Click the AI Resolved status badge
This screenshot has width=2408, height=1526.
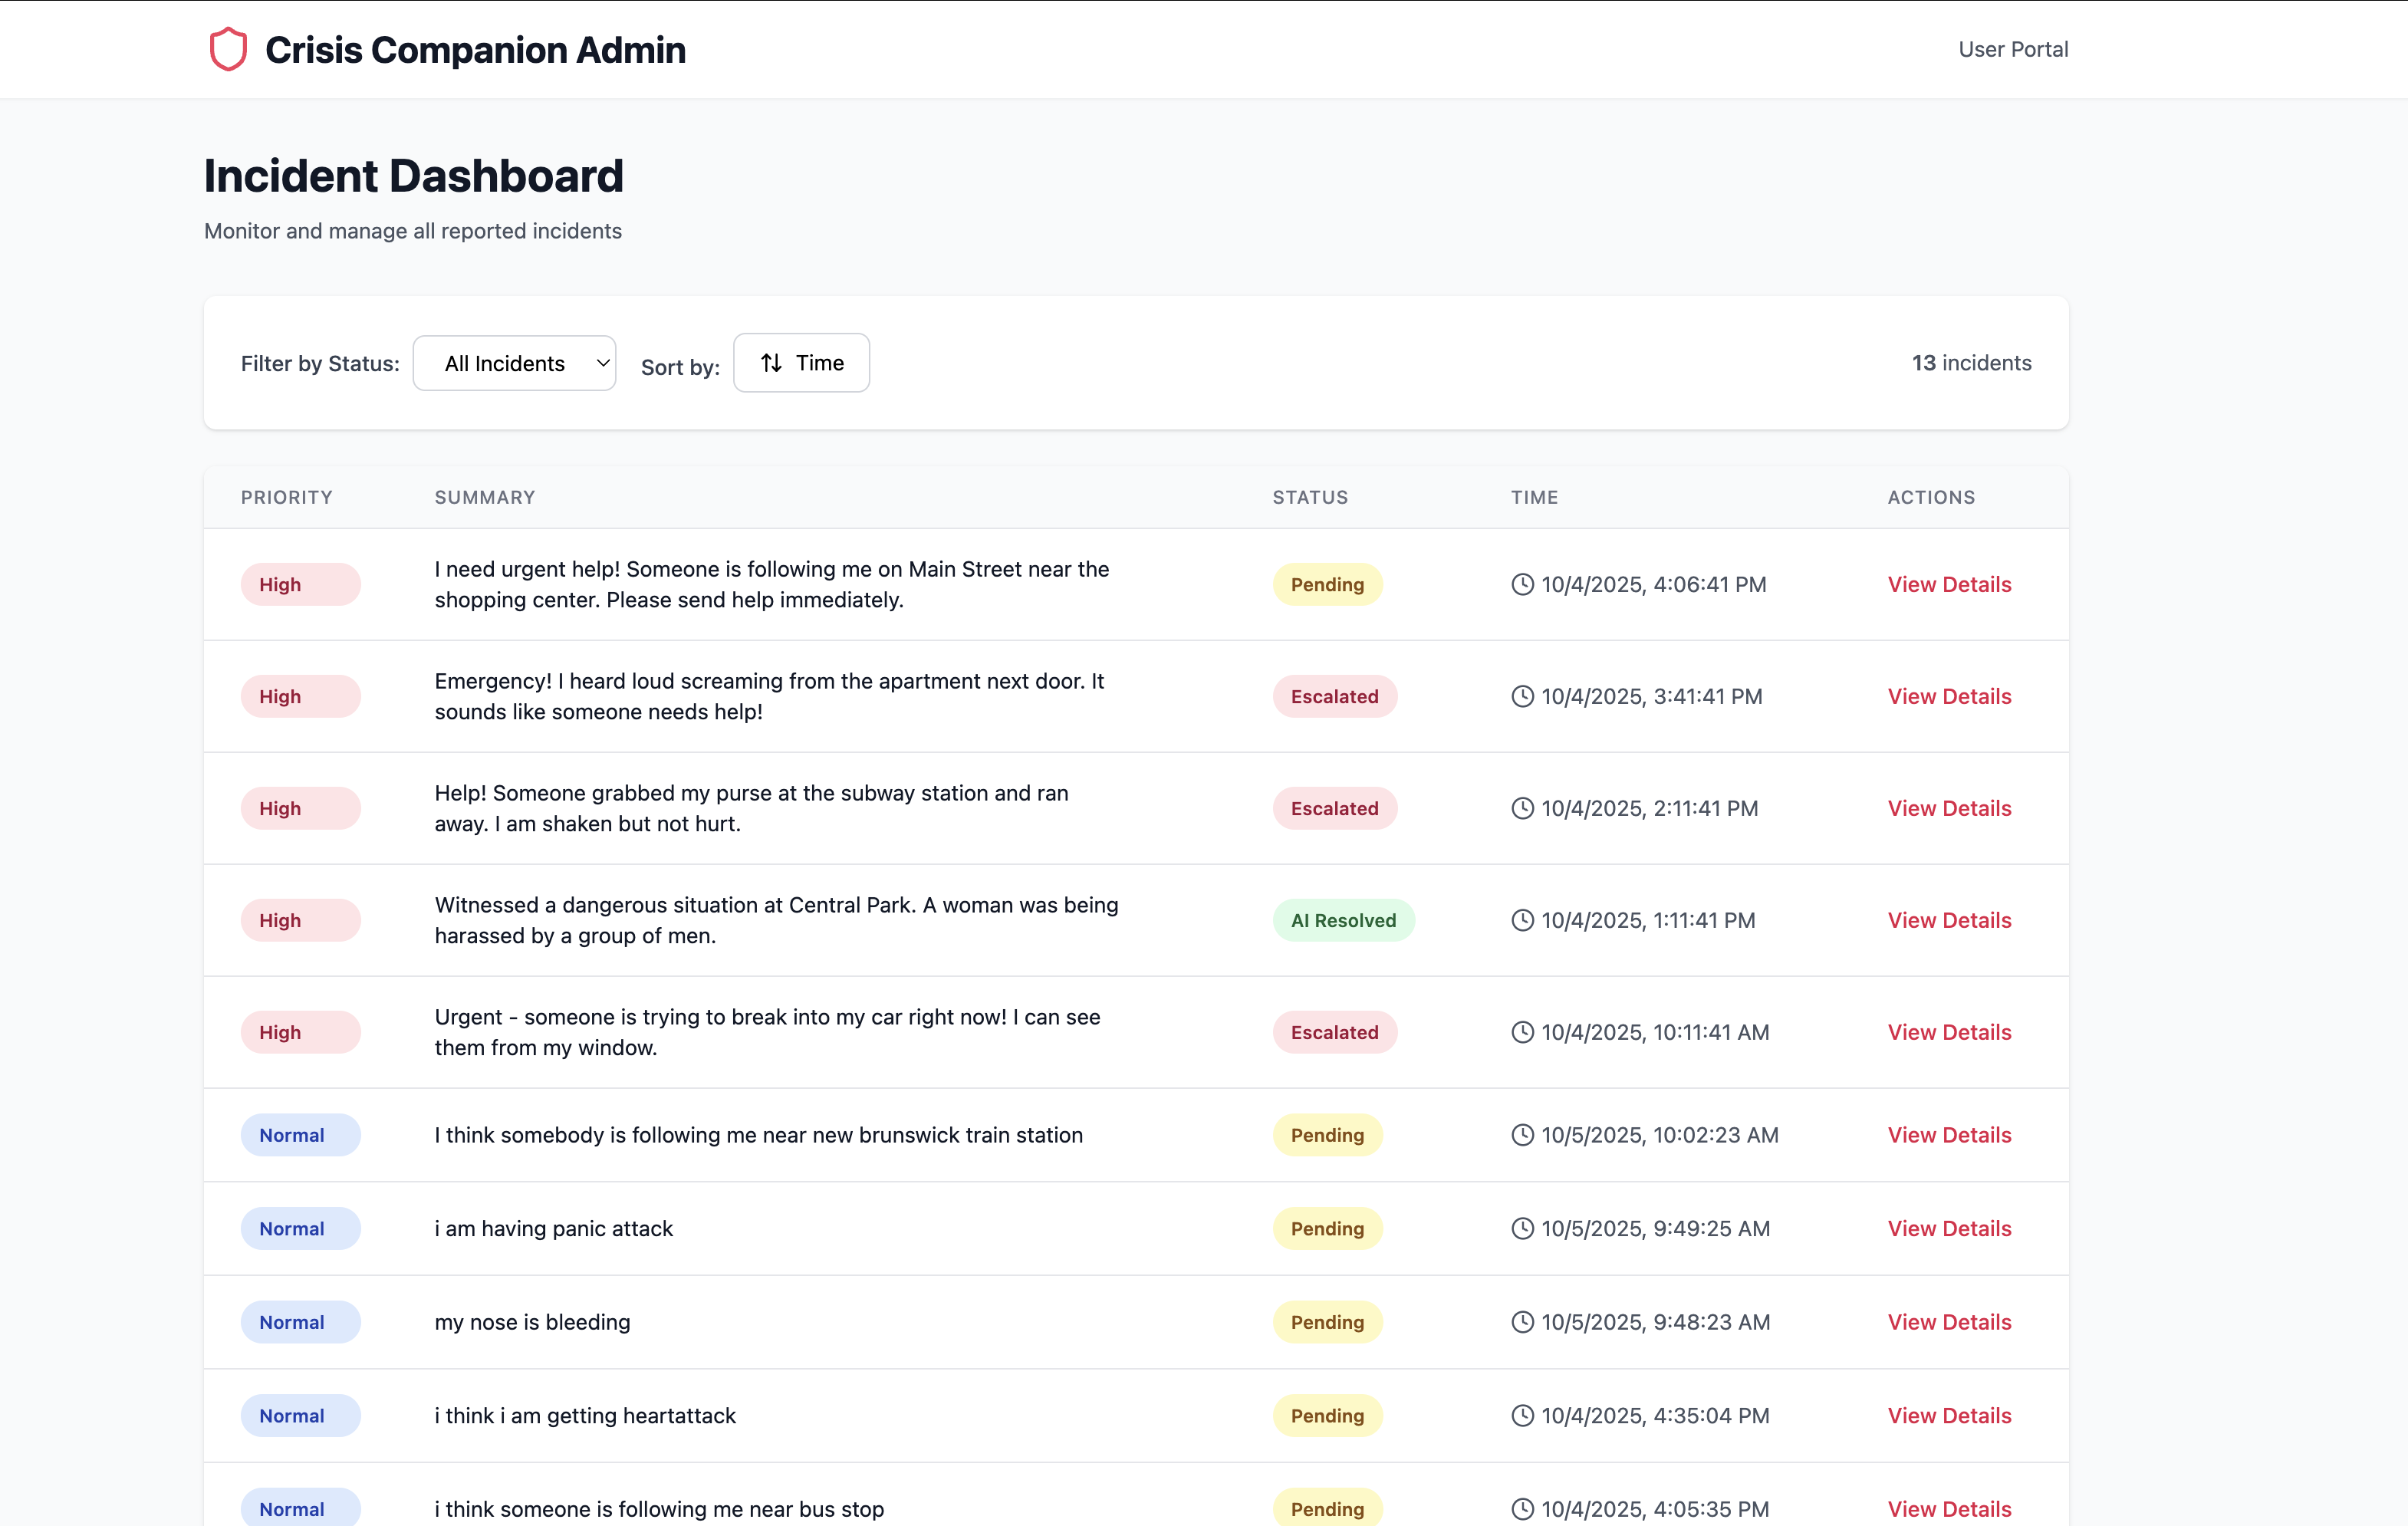coord(1342,920)
